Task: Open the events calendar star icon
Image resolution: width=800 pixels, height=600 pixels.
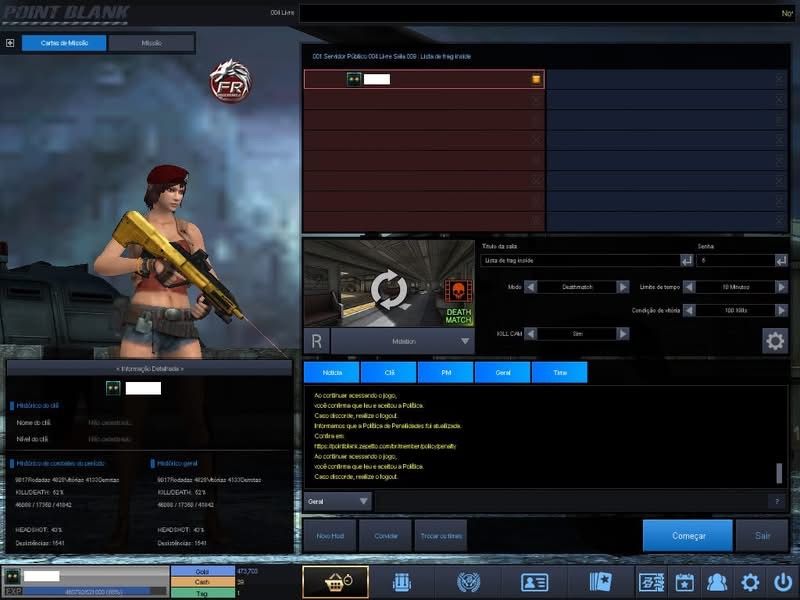Action: (x=684, y=582)
